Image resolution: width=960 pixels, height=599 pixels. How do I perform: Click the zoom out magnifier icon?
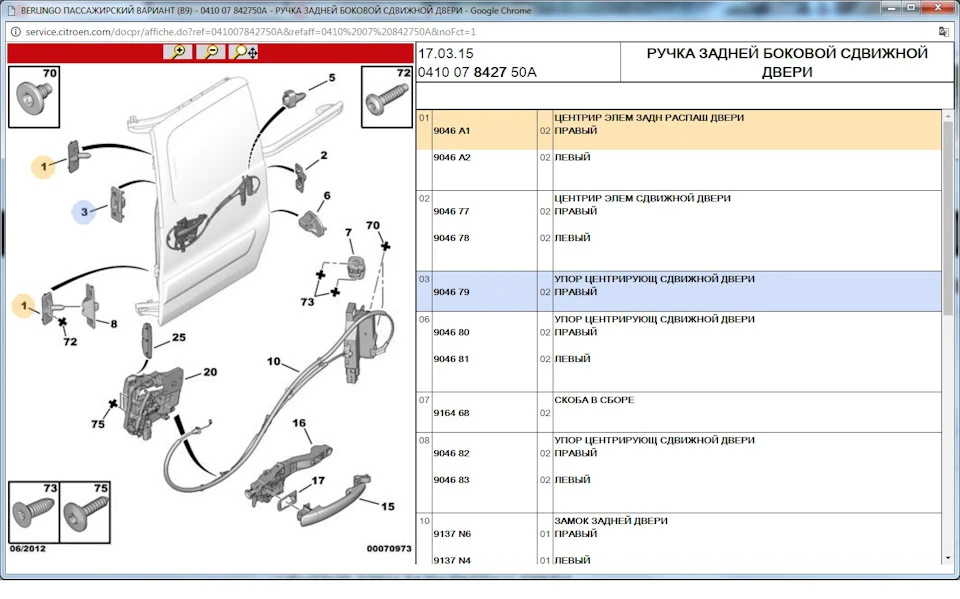pyautogui.click(x=211, y=52)
